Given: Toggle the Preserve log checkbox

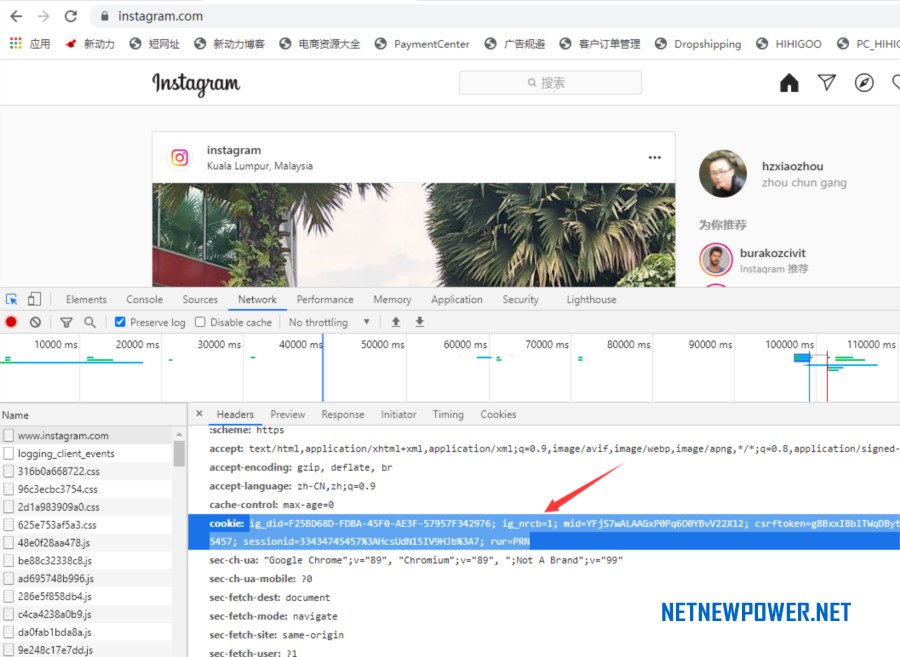Looking at the screenshot, I should pyautogui.click(x=120, y=322).
